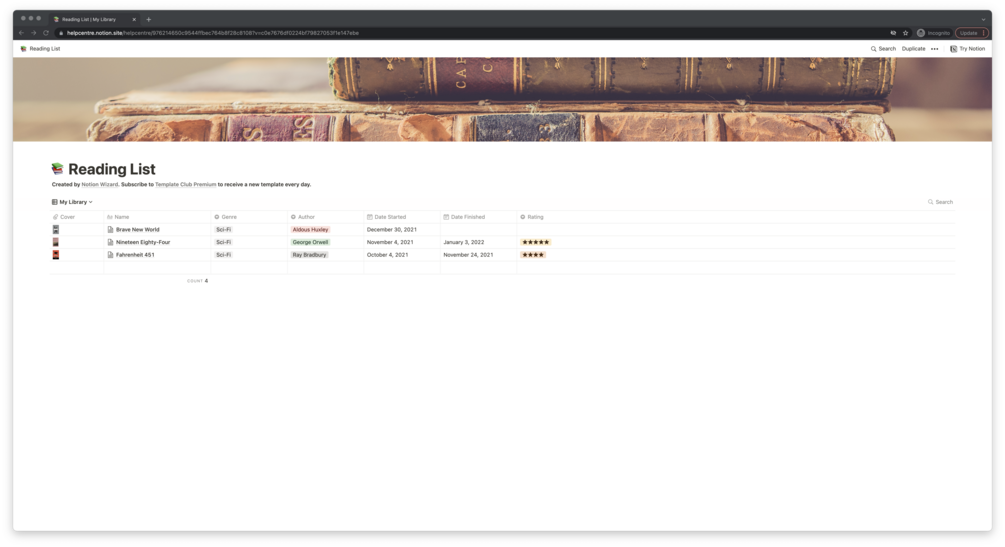
Task: Click the Duplicate button
Action: [913, 49]
